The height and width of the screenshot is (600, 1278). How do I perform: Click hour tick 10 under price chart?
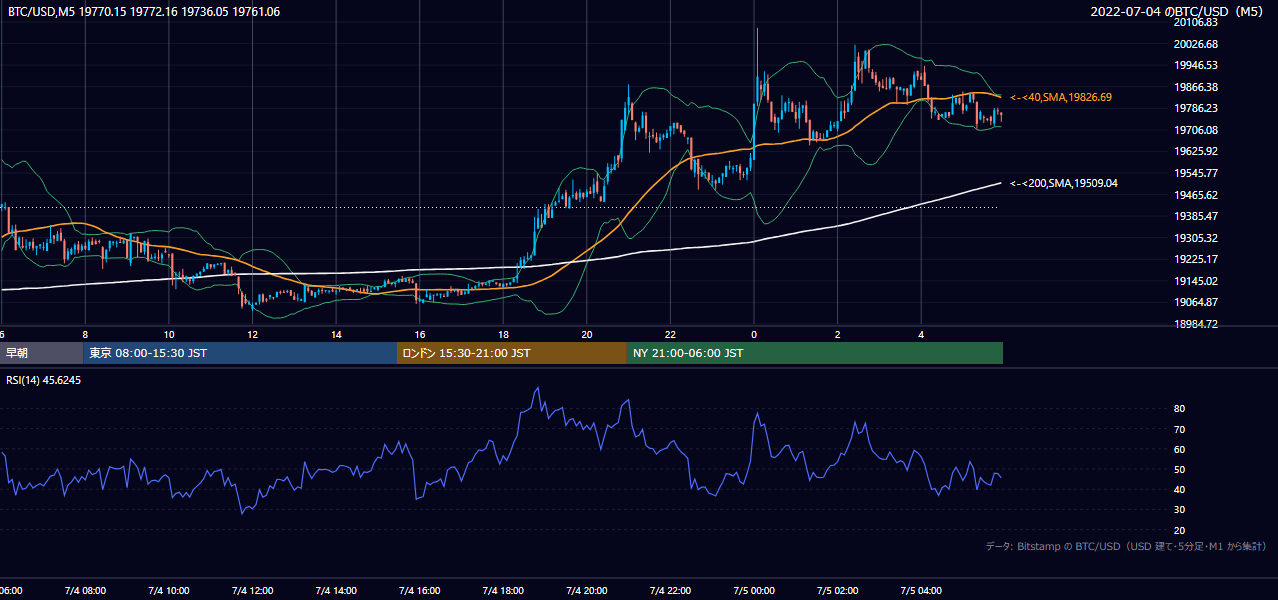pos(169,335)
